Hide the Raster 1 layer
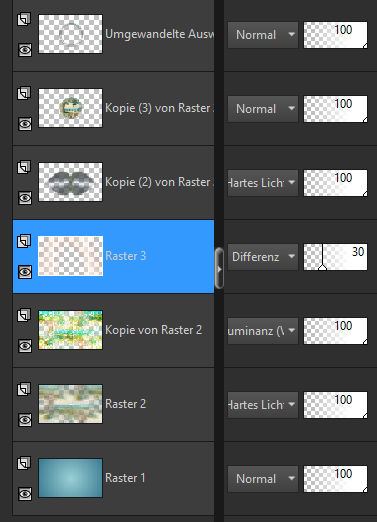377x522 pixels. pos(25,494)
